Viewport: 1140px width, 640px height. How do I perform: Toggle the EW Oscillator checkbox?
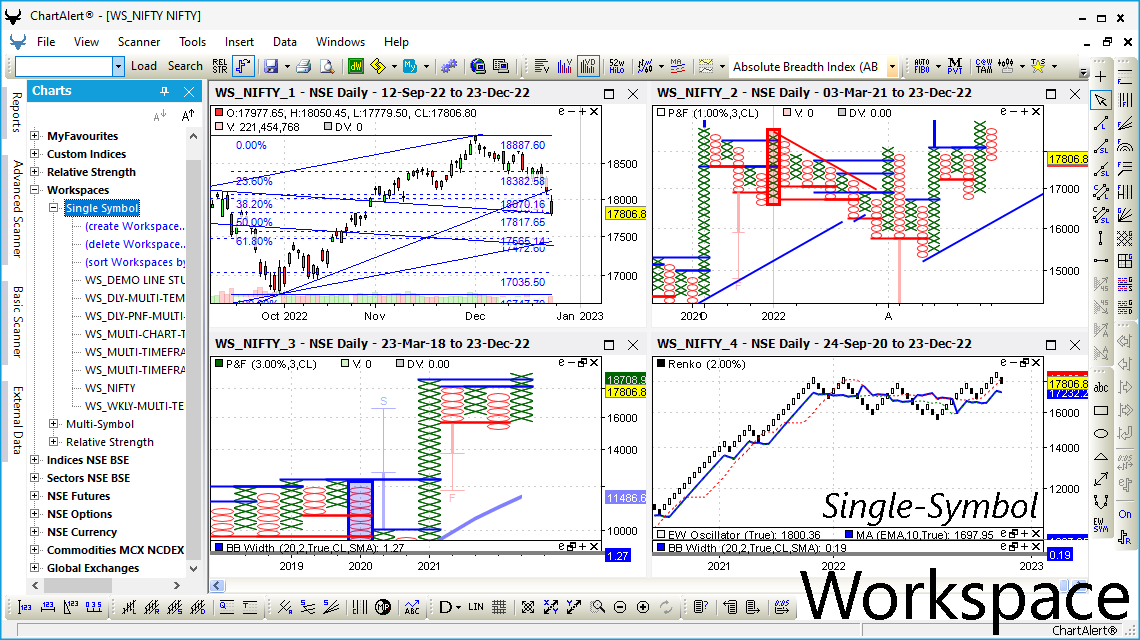(661, 535)
